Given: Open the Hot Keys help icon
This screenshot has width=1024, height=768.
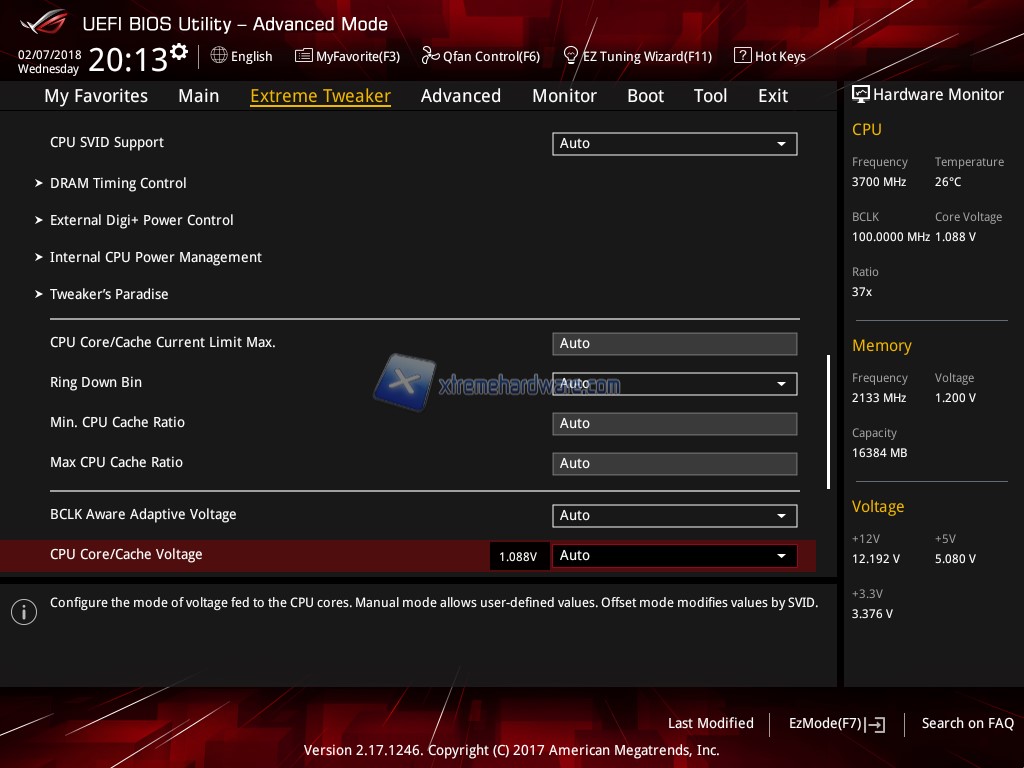Looking at the screenshot, I should pyautogui.click(x=742, y=56).
